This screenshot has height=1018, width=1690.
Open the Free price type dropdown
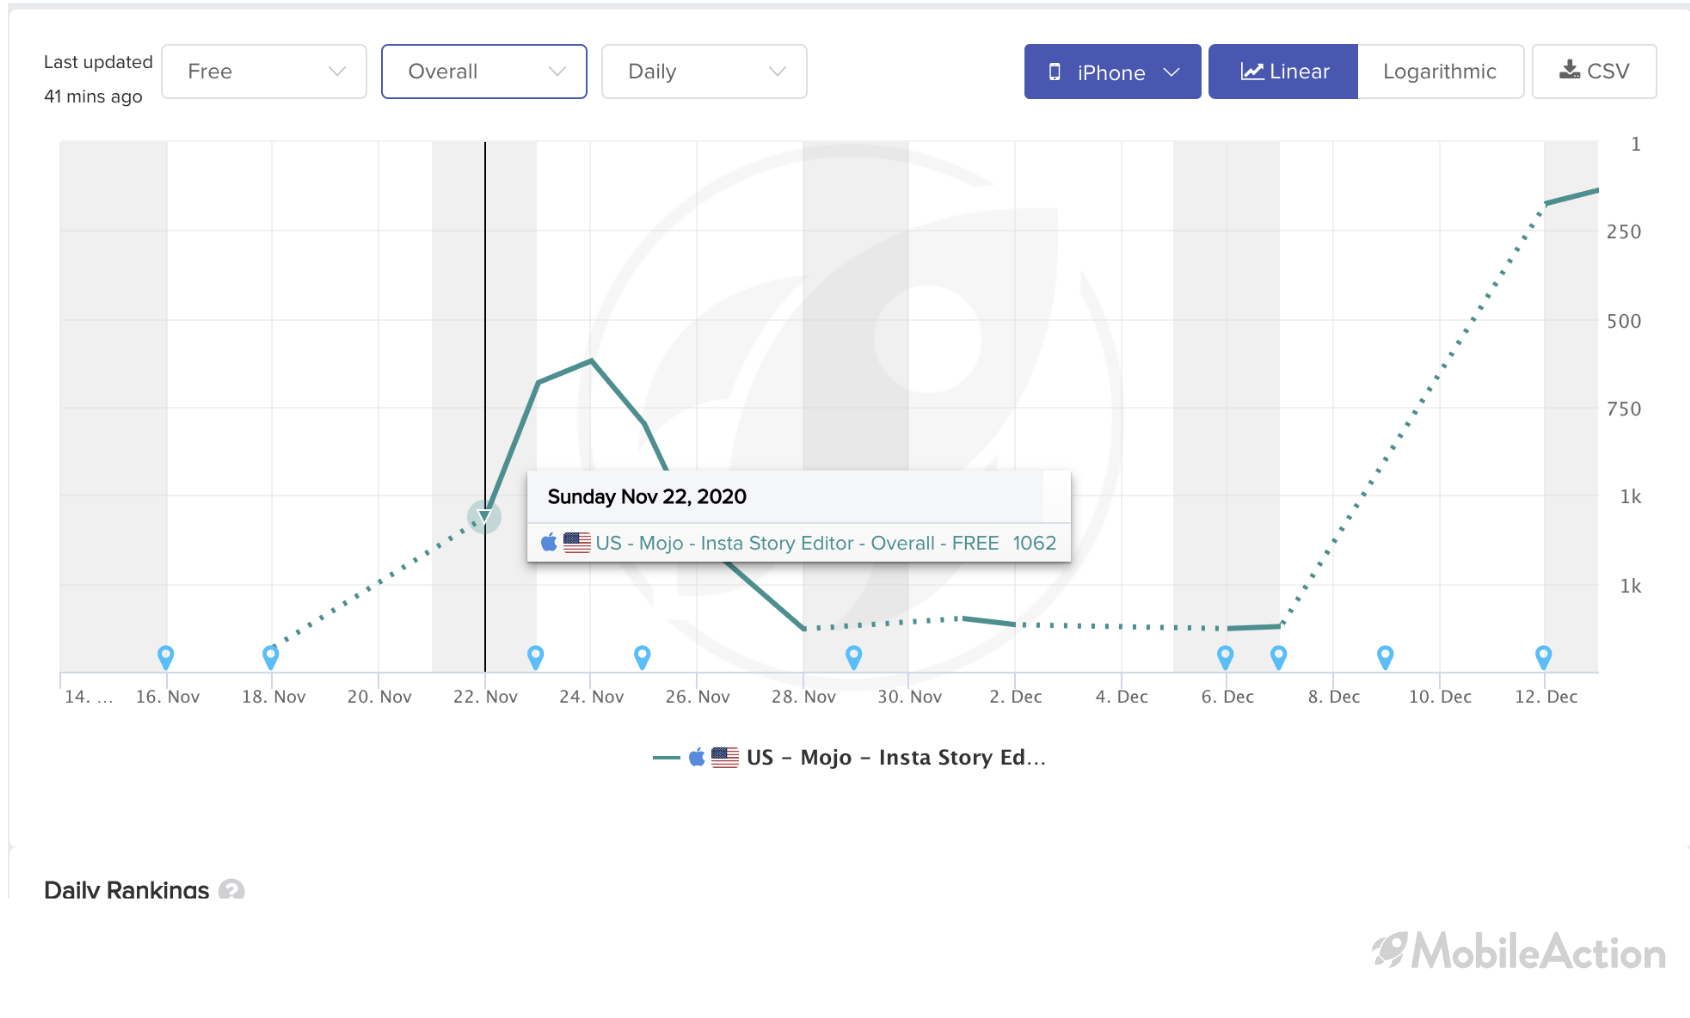click(x=264, y=72)
